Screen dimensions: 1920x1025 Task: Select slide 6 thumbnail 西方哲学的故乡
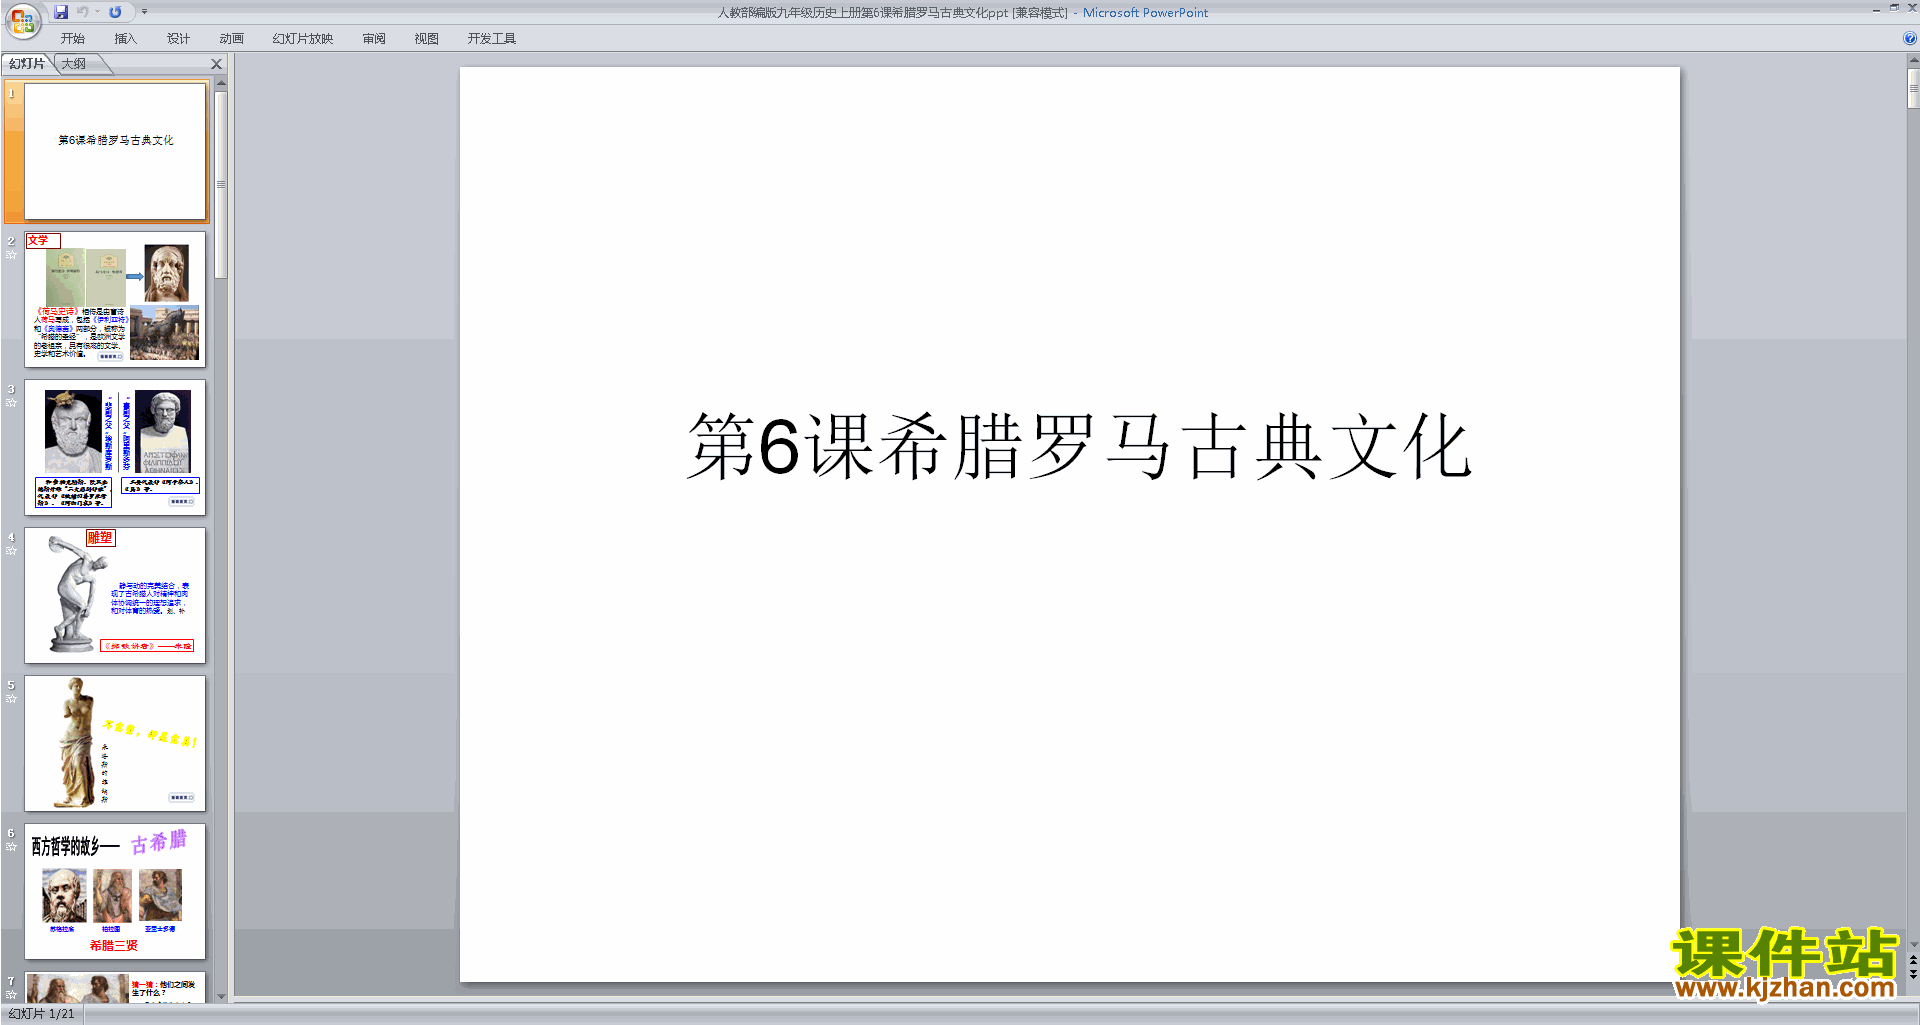115,891
